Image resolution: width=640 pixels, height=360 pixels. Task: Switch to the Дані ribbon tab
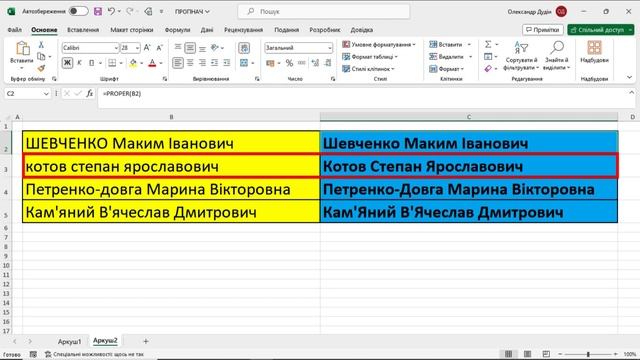point(207,30)
